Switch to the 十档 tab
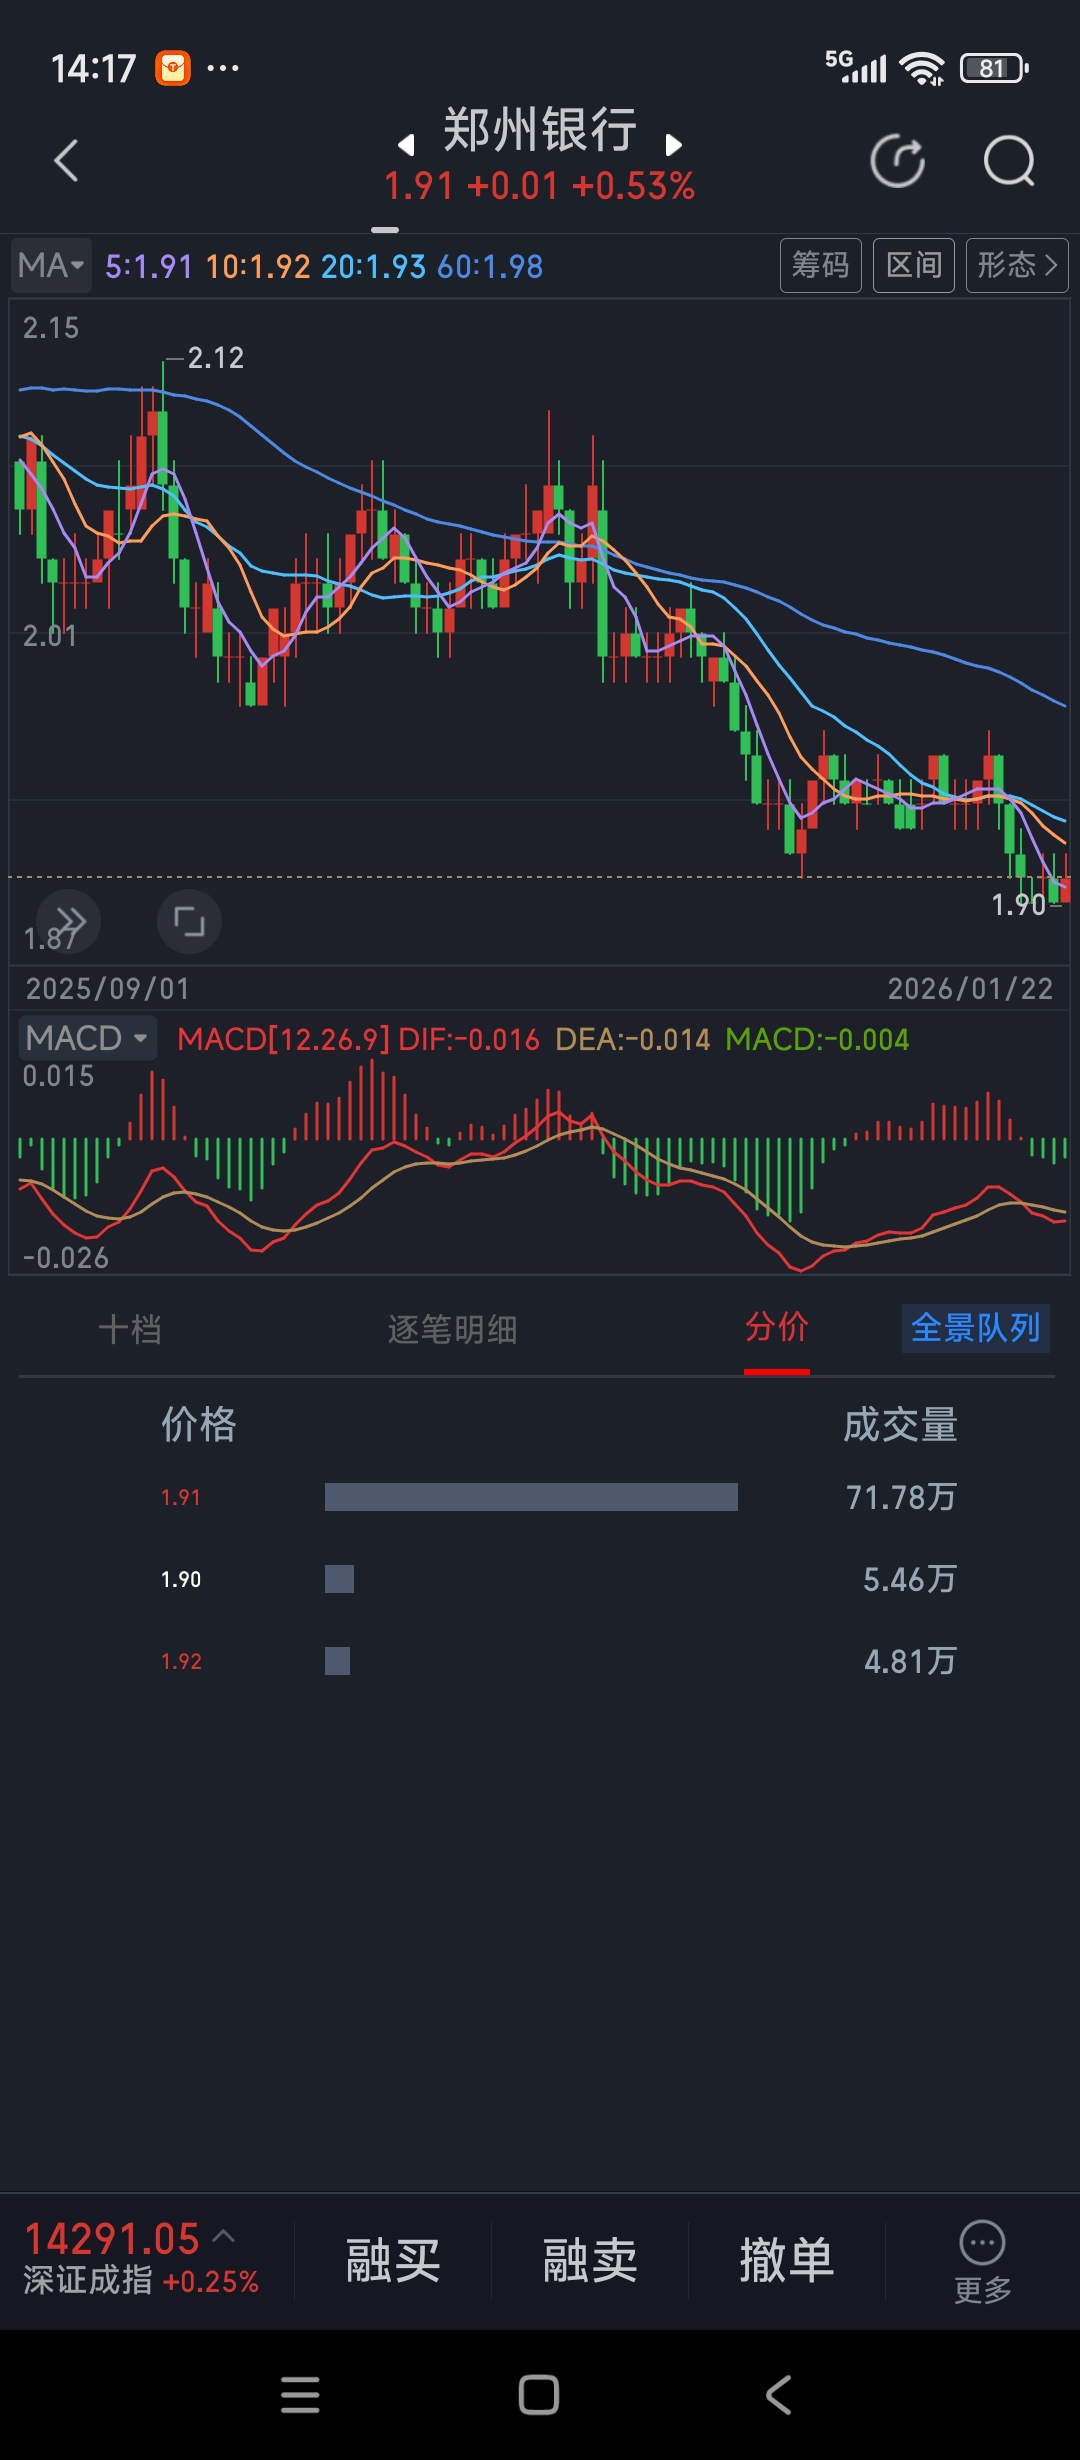Image resolution: width=1080 pixels, height=2460 pixels. (x=130, y=1329)
